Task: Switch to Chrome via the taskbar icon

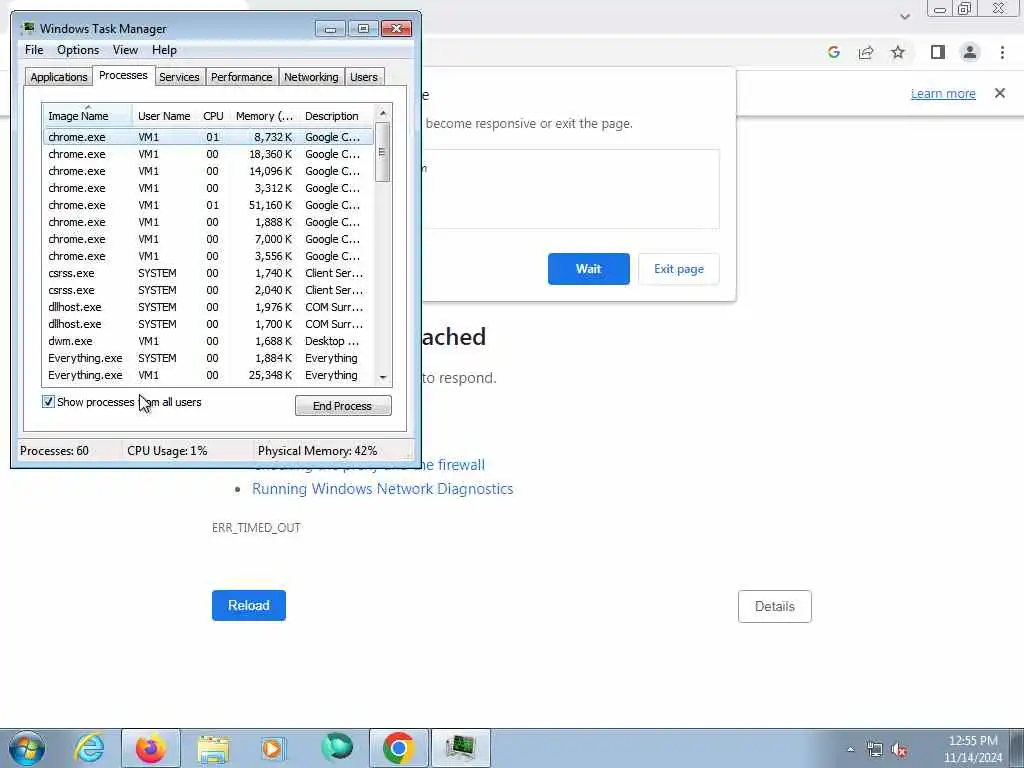Action: 399,748
